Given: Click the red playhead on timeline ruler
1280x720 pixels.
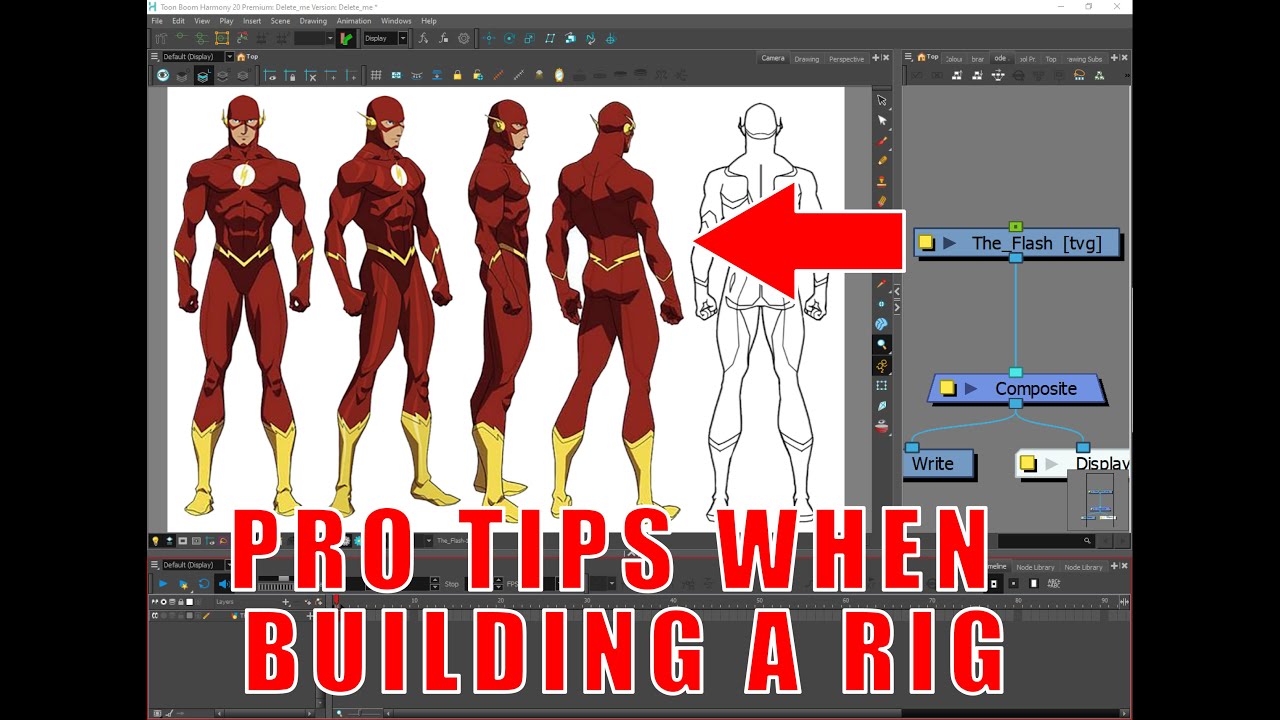Looking at the screenshot, I should click(336, 601).
